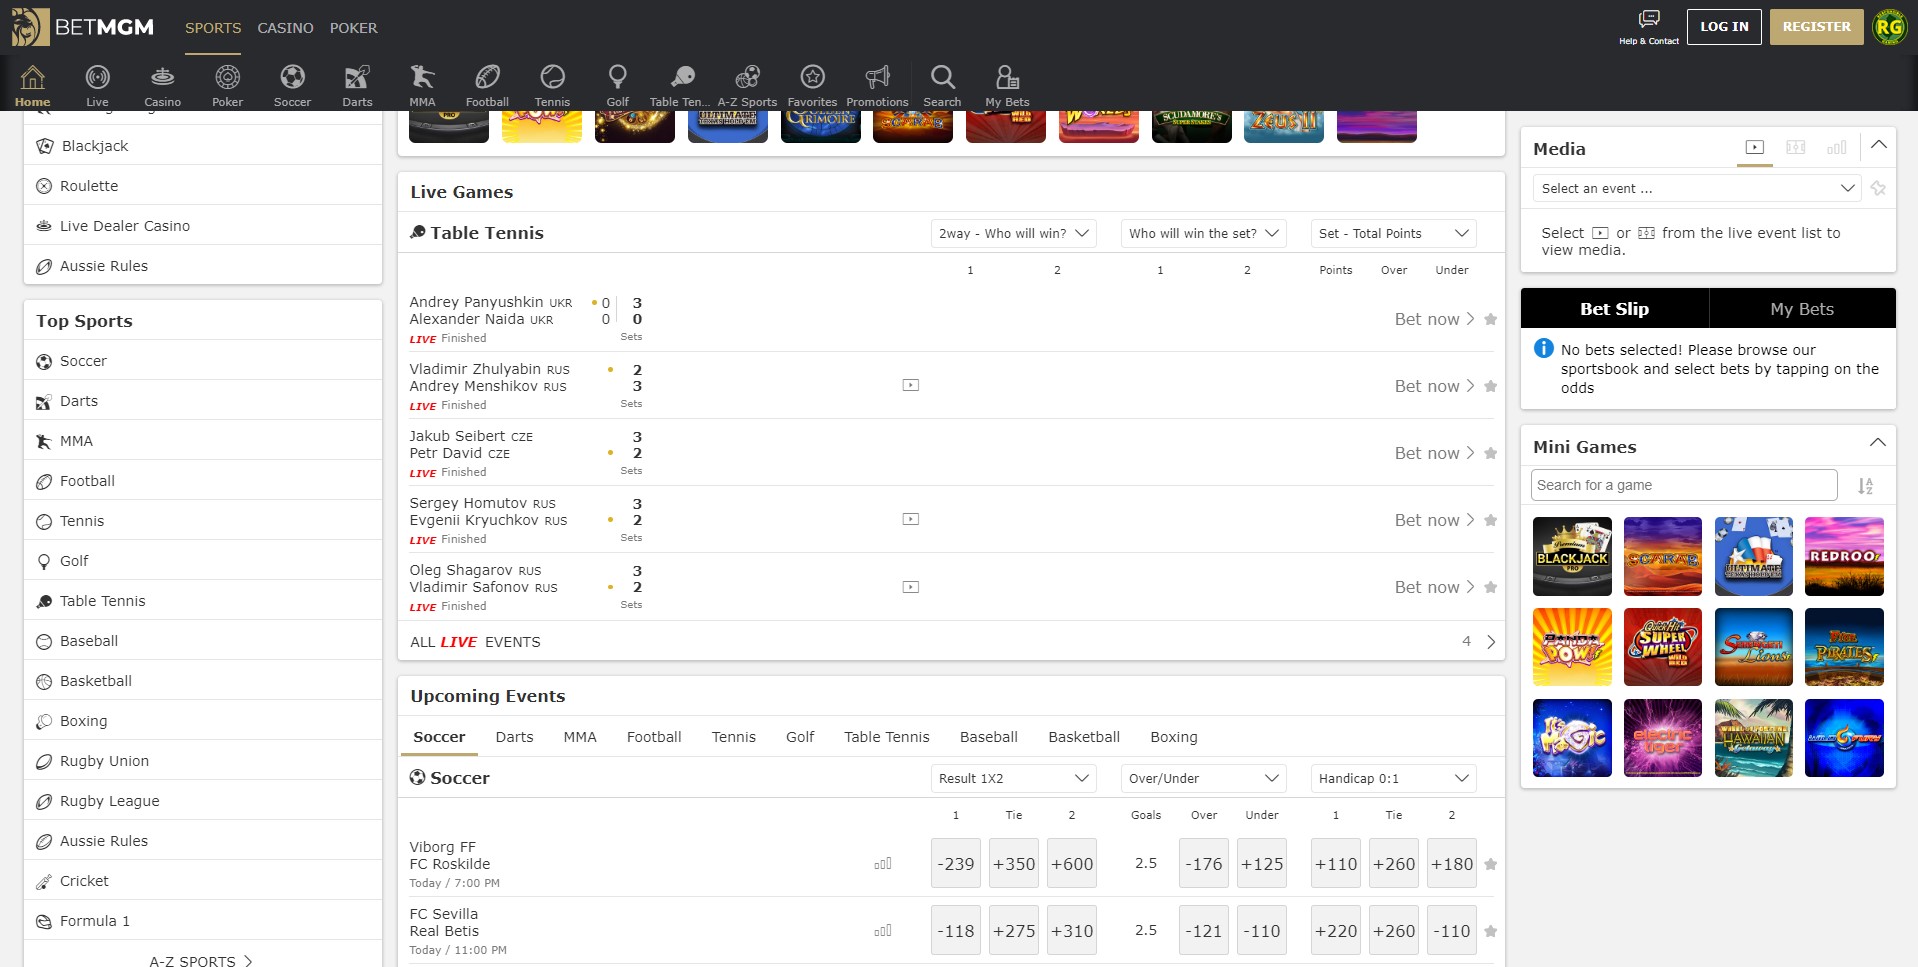
Task: Favorite the Panyushkin vs Naida match
Action: point(1490,319)
